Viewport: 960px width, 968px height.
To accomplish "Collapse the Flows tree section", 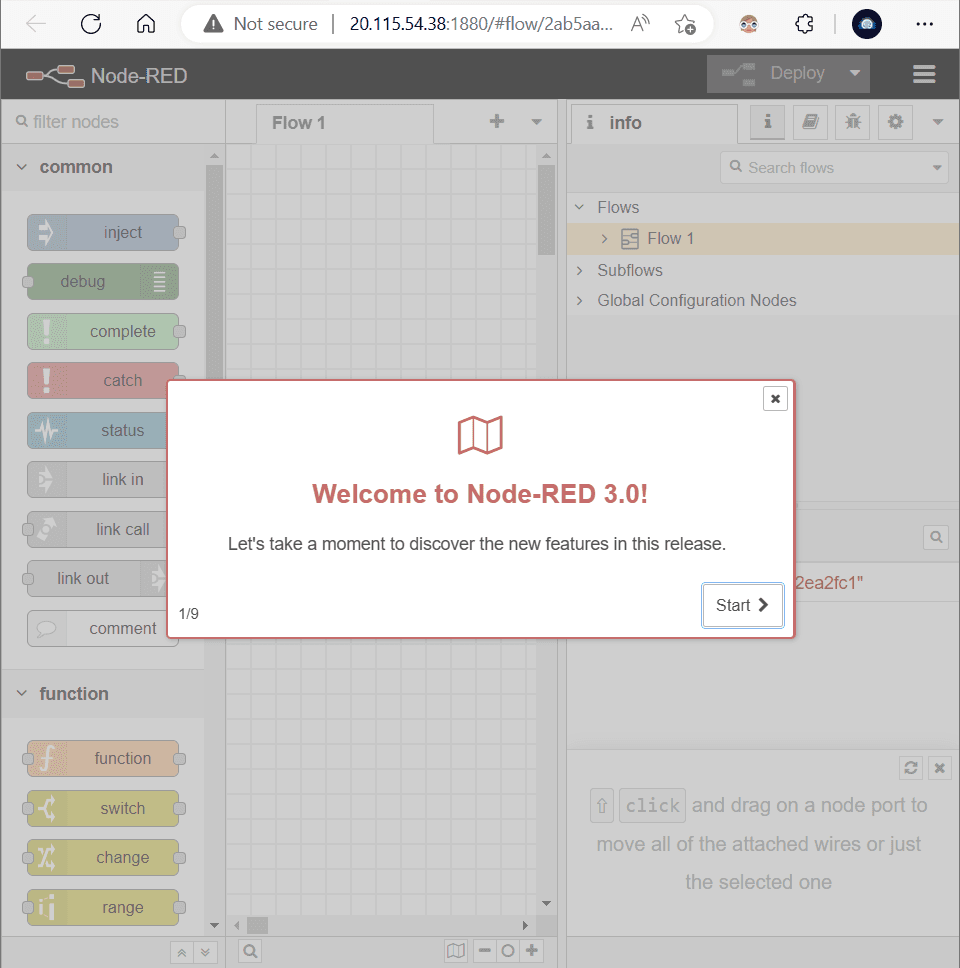I will tap(579, 207).
